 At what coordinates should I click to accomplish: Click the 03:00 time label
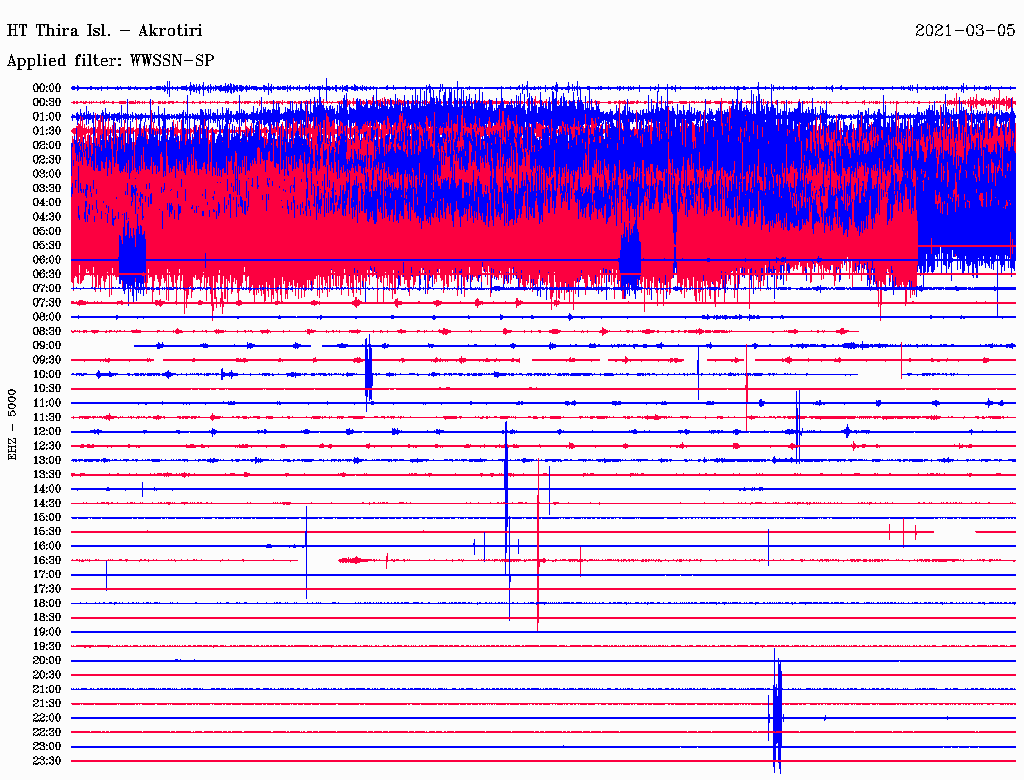click(x=47, y=174)
